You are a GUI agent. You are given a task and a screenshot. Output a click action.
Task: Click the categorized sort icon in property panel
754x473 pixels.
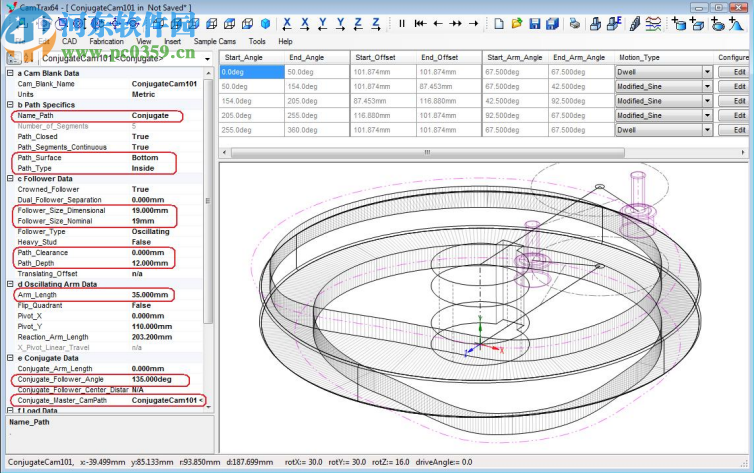point(13,58)
